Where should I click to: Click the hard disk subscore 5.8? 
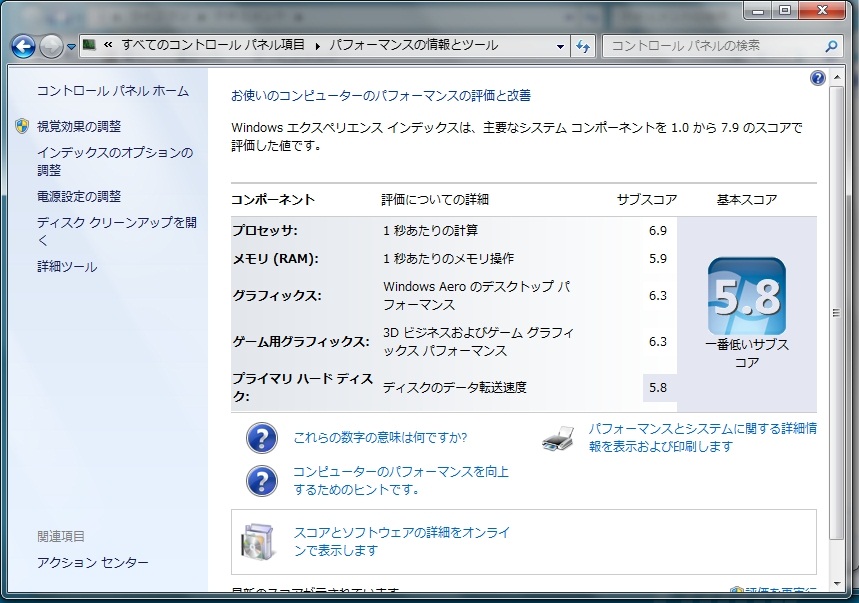pos(658,388)
